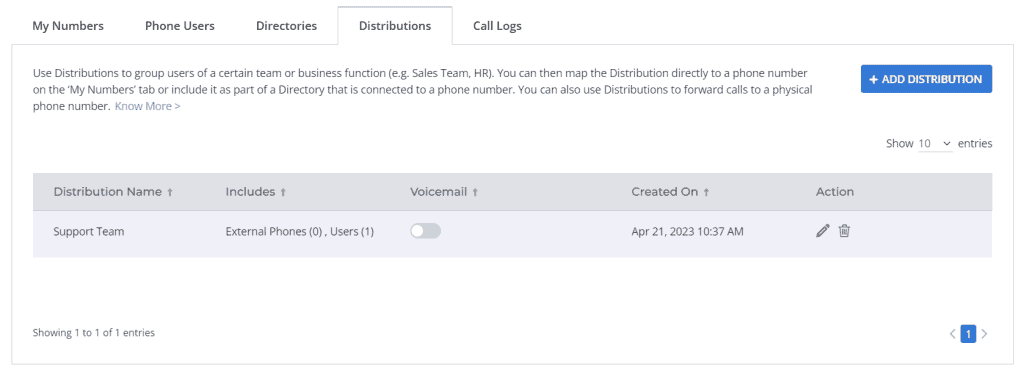The height and width of the screenshot is (376, 1024).
Task: Go to previous page with left chevron
Action: coord(953,334)
